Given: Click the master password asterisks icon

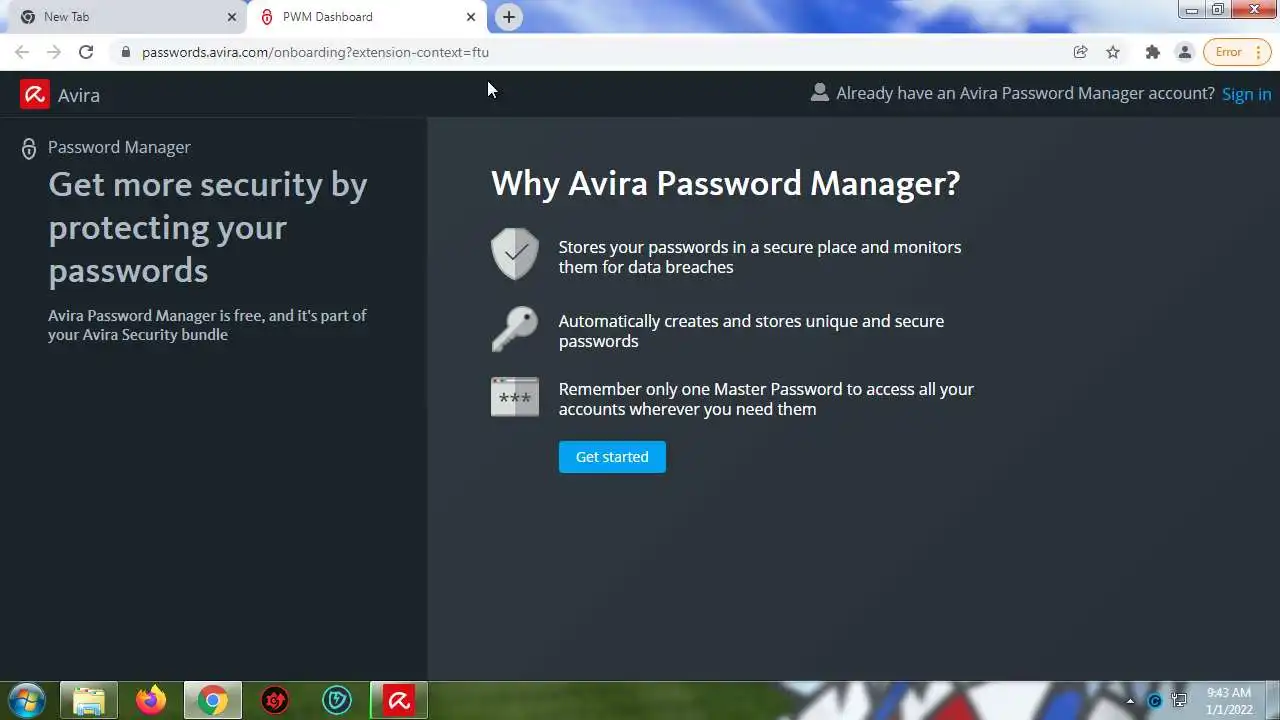Looking at the screenshot, I should click(515, 397).
